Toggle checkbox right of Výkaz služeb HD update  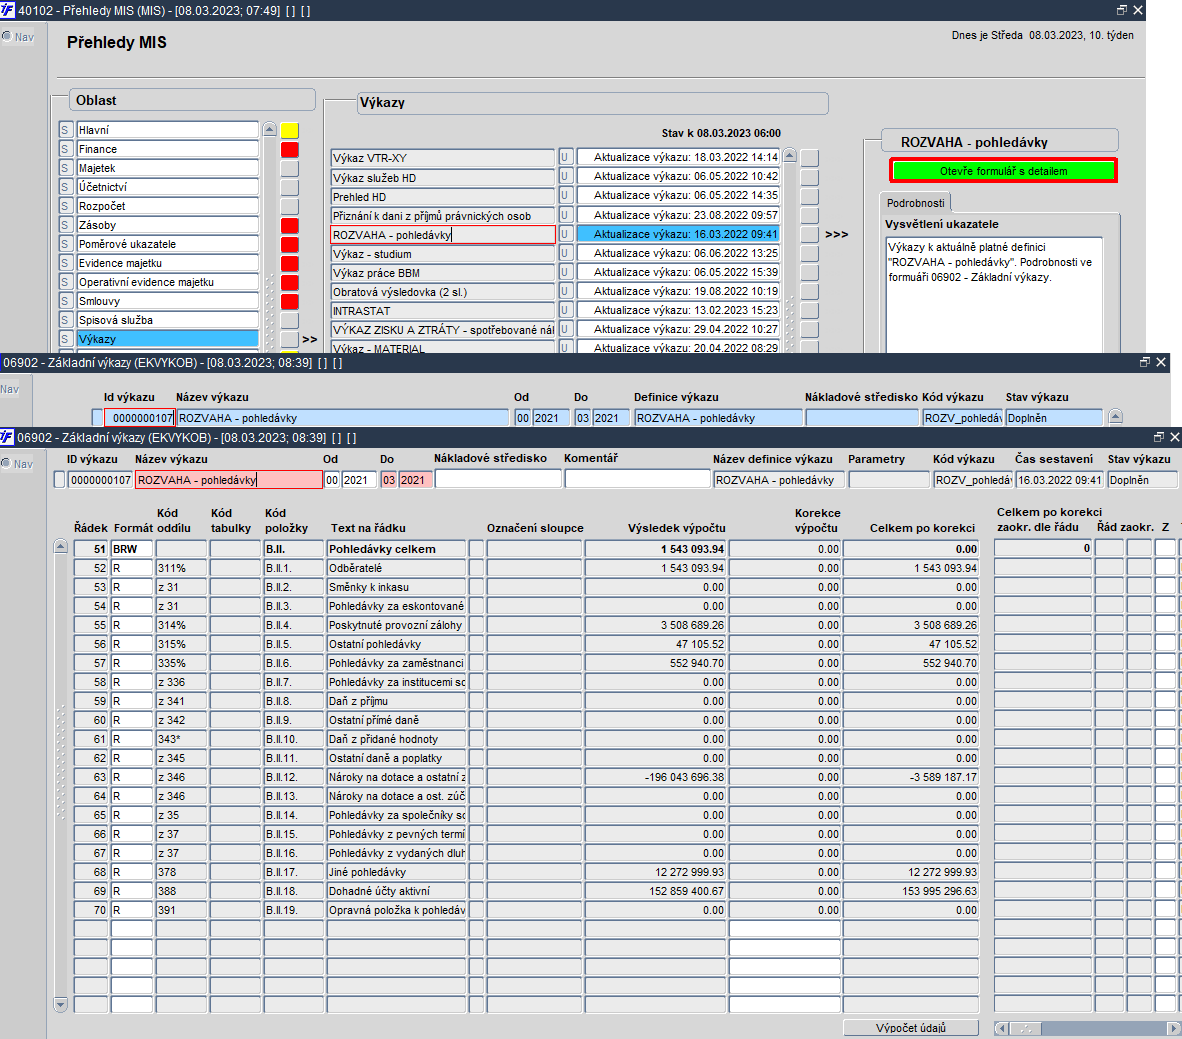coord(810,177)
